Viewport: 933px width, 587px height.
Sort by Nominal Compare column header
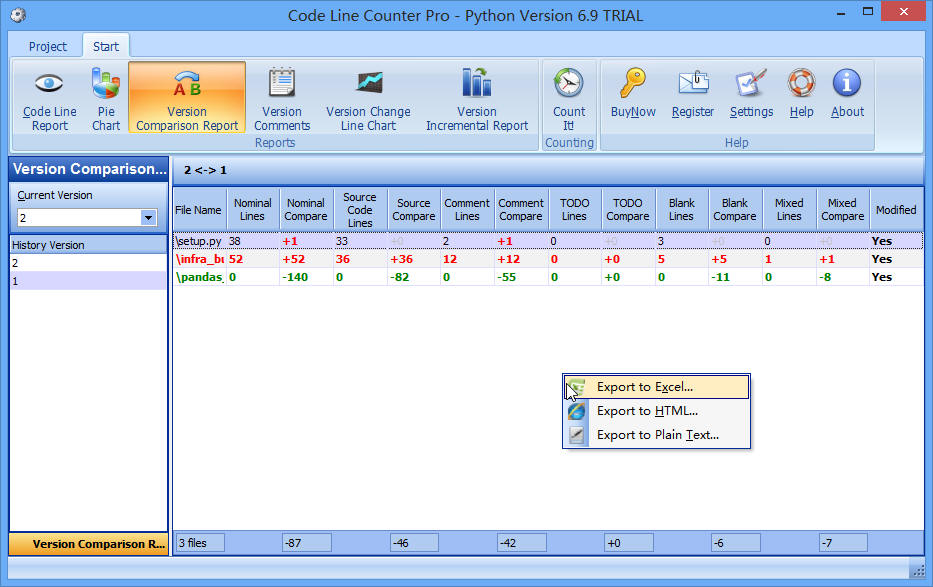306,210
